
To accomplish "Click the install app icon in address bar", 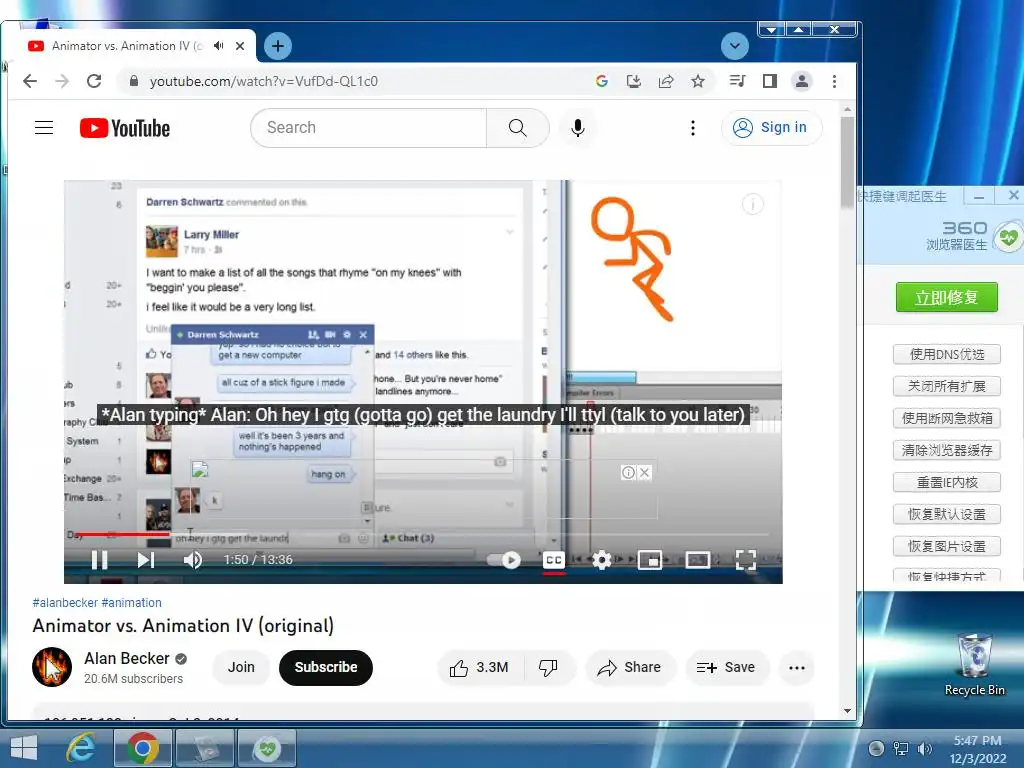I will (633, 81).
